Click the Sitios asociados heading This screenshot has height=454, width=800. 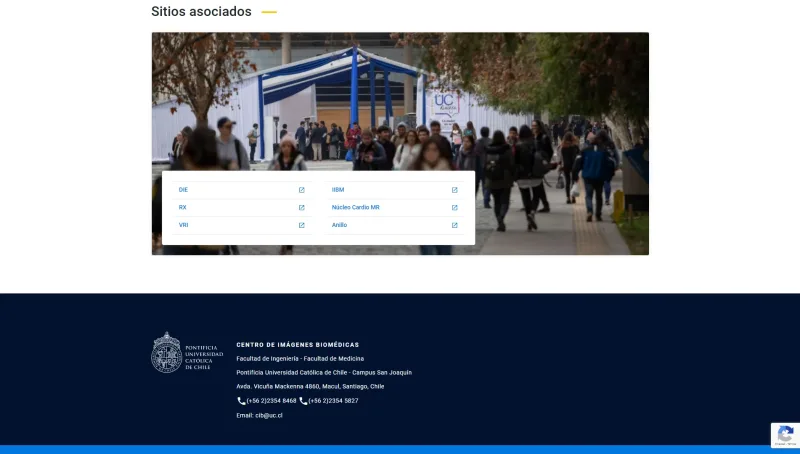(x=201, y=11)
